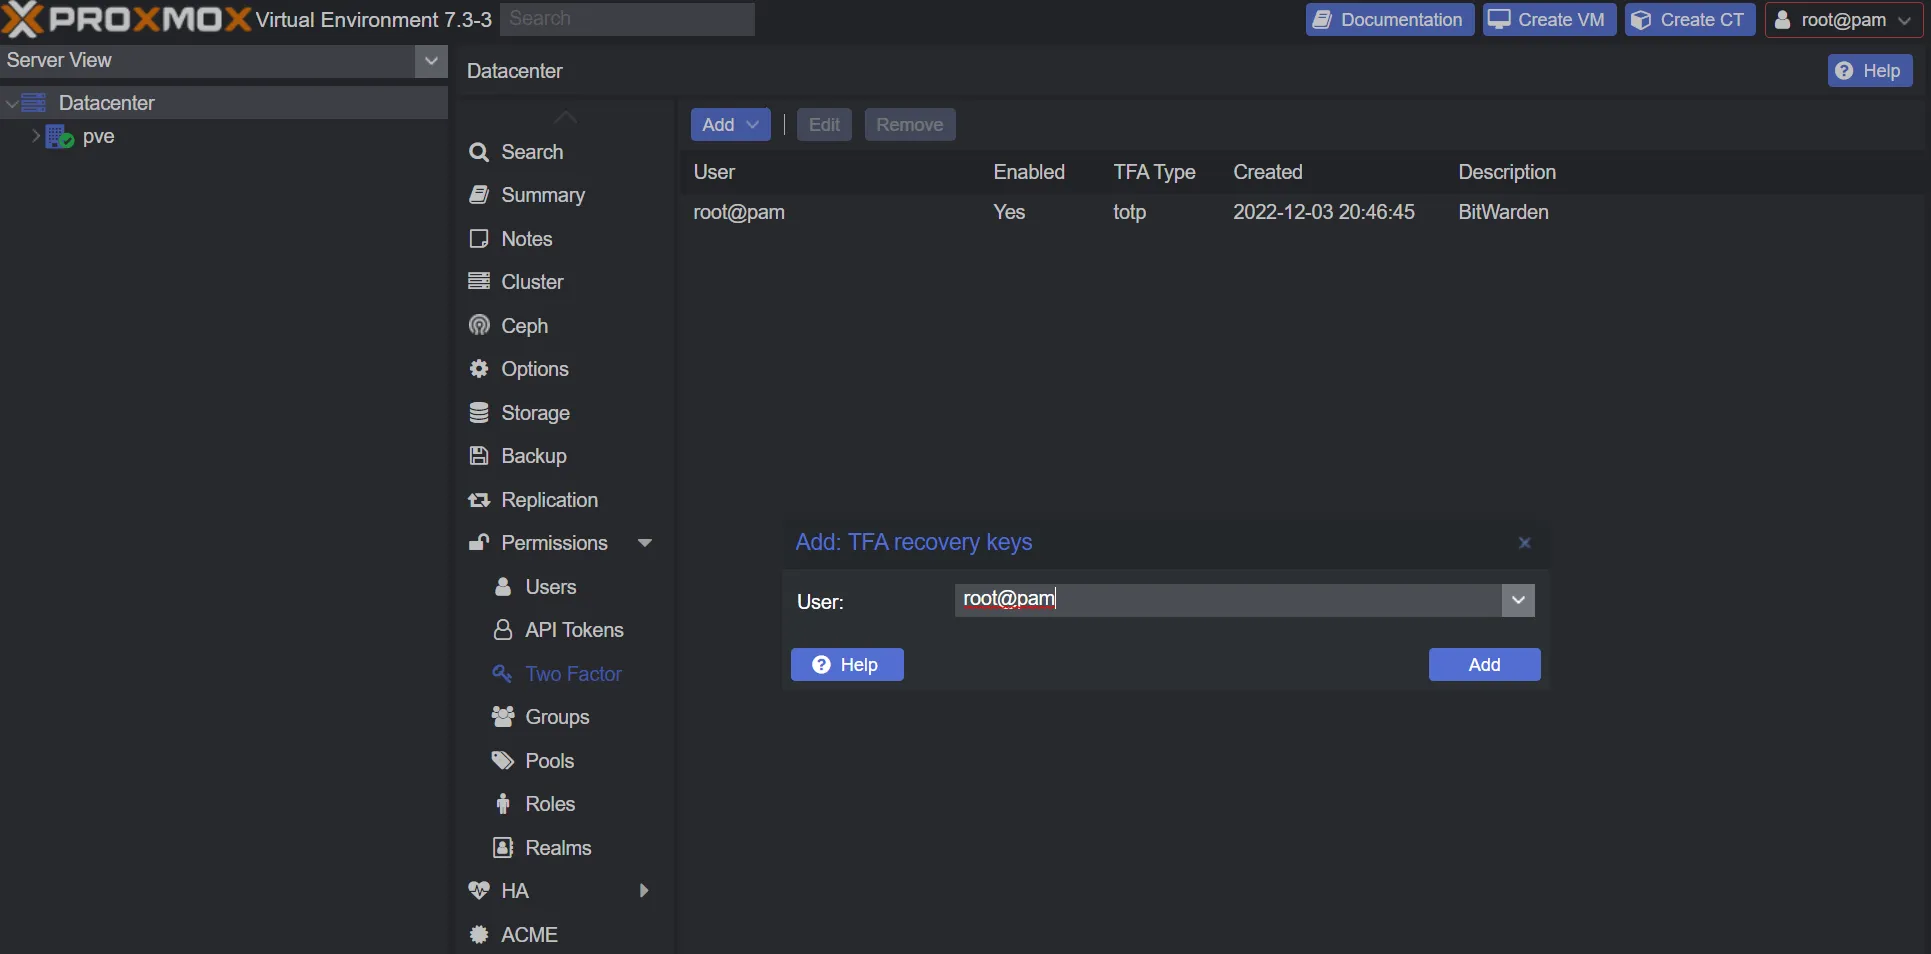The height and width of the screenshot is (954, 1931).
Task: Focus the top Search field
Action: [627, 19]
